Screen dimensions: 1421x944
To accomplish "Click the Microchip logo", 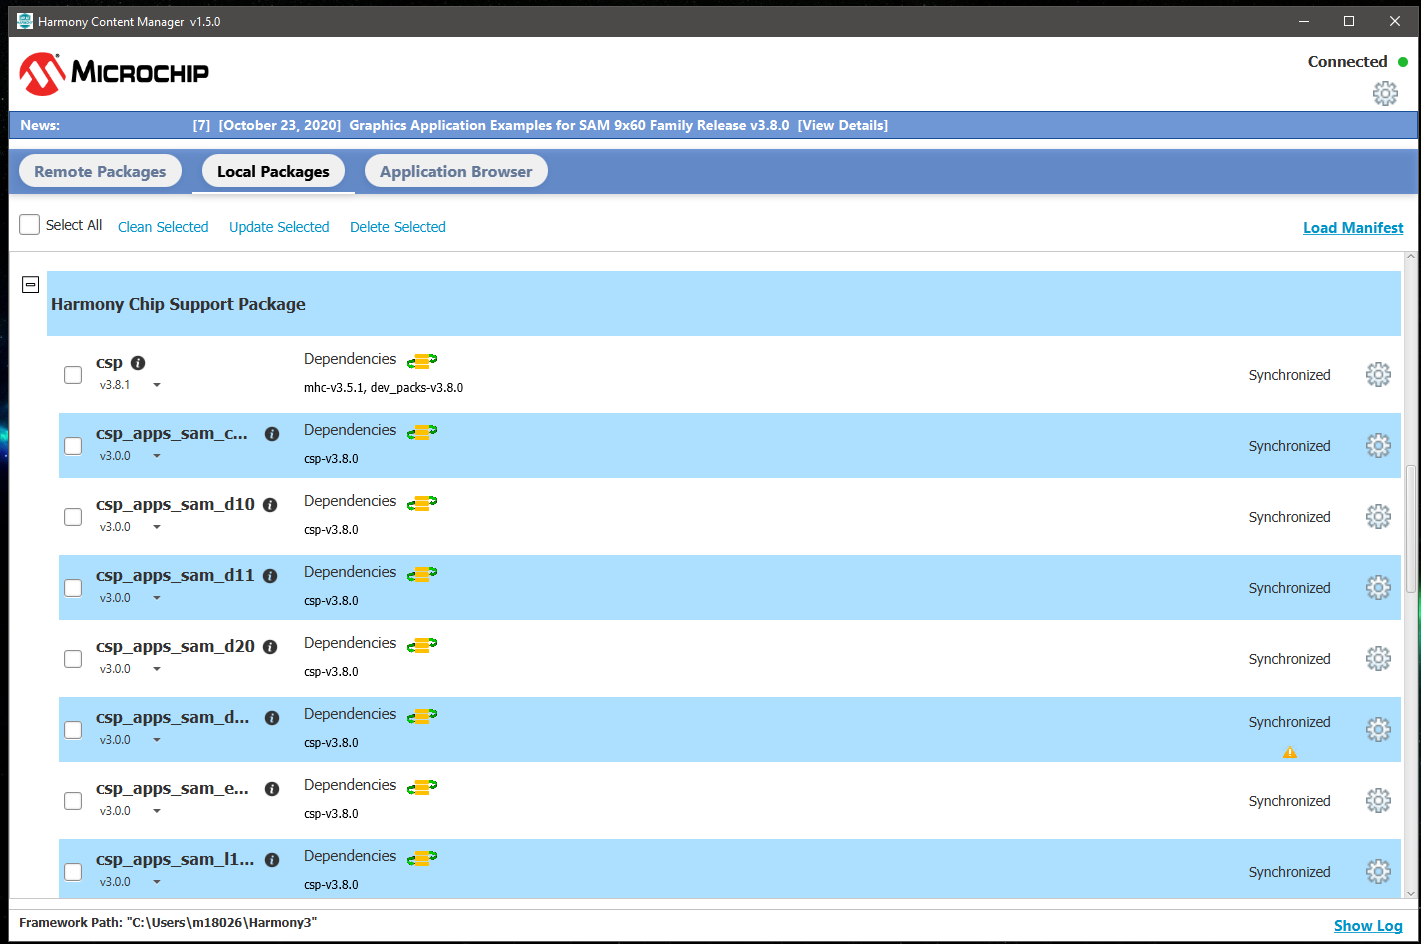I will tap(114, 73).
